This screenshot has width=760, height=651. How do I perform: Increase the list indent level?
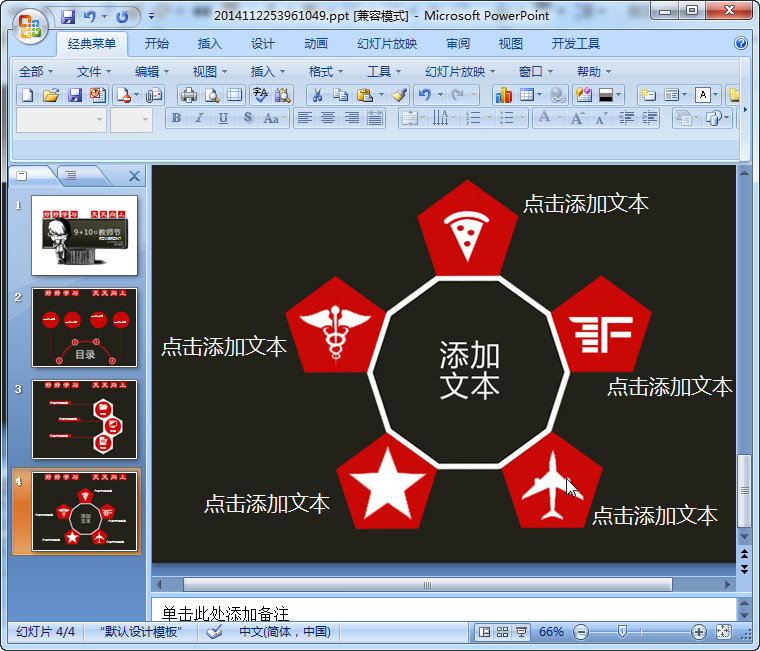649,118
